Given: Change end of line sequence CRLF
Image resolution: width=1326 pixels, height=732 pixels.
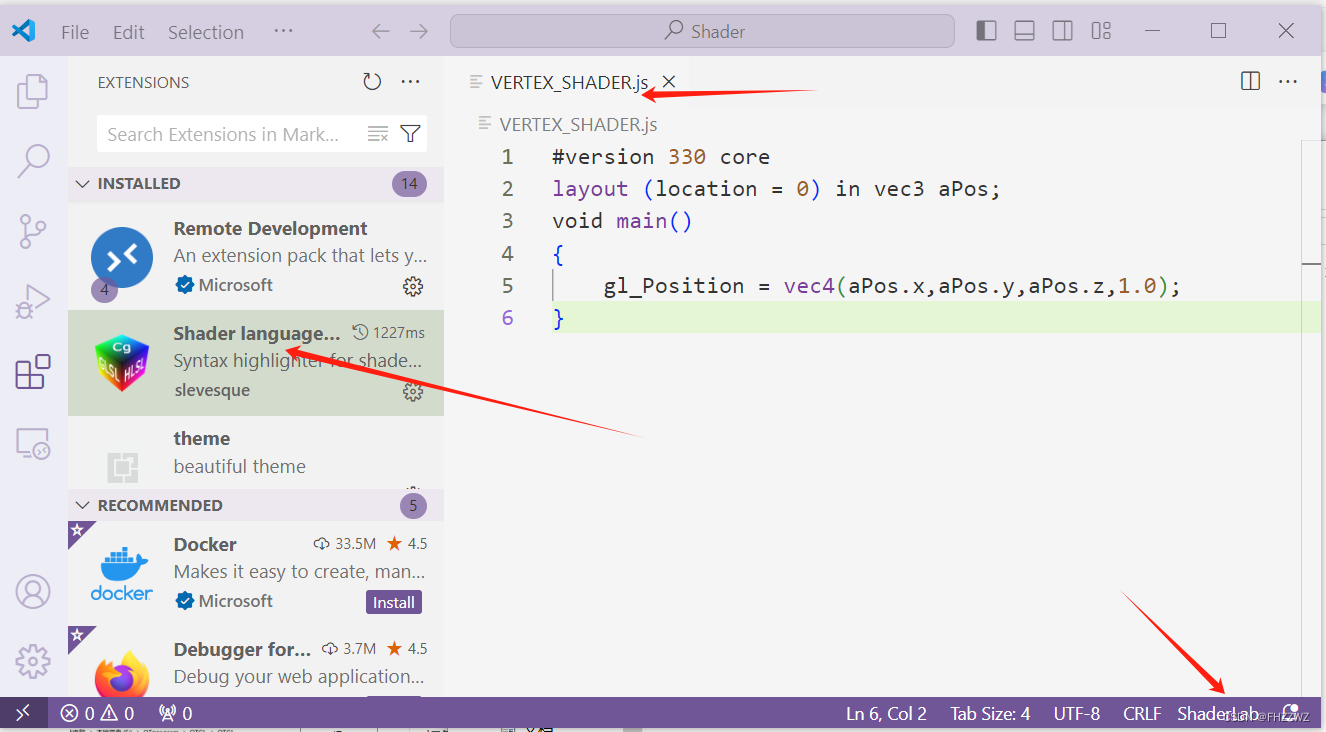Looking at the screenshot, I should pyautogui.click(x=1142, y=713).
